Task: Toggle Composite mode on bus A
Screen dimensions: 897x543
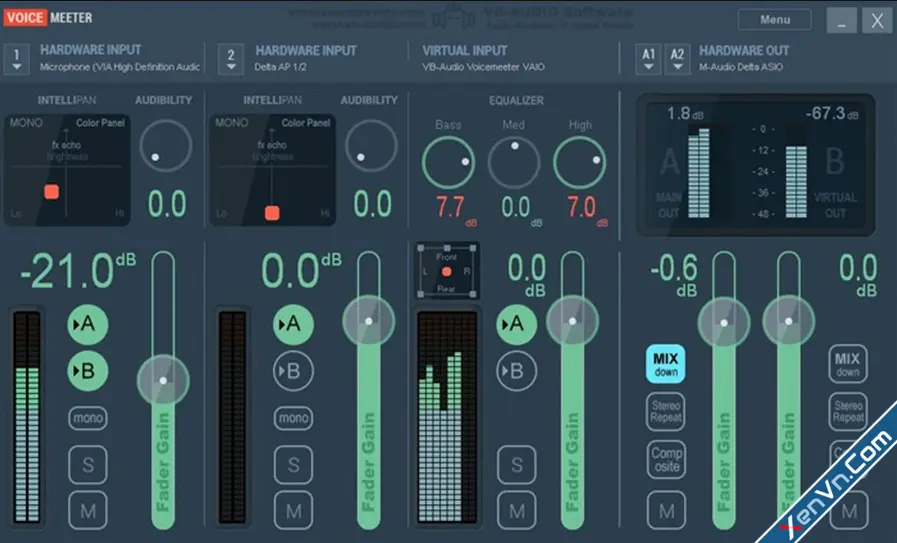Action: pyautogui.click(x=666, y=459)
